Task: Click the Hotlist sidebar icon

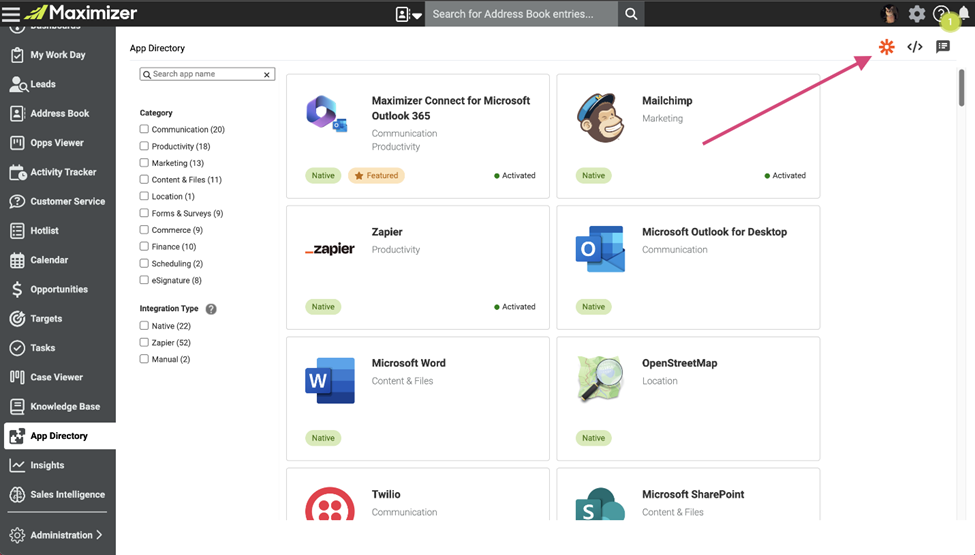Action: tap(17, 231)
